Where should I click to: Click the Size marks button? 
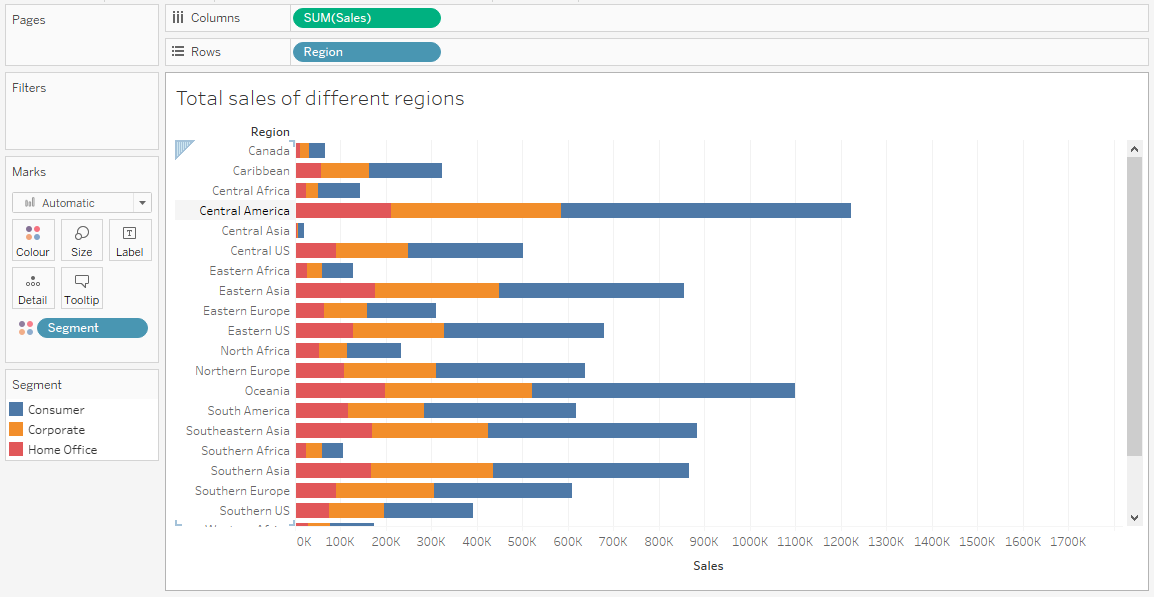tap(81, 239)
